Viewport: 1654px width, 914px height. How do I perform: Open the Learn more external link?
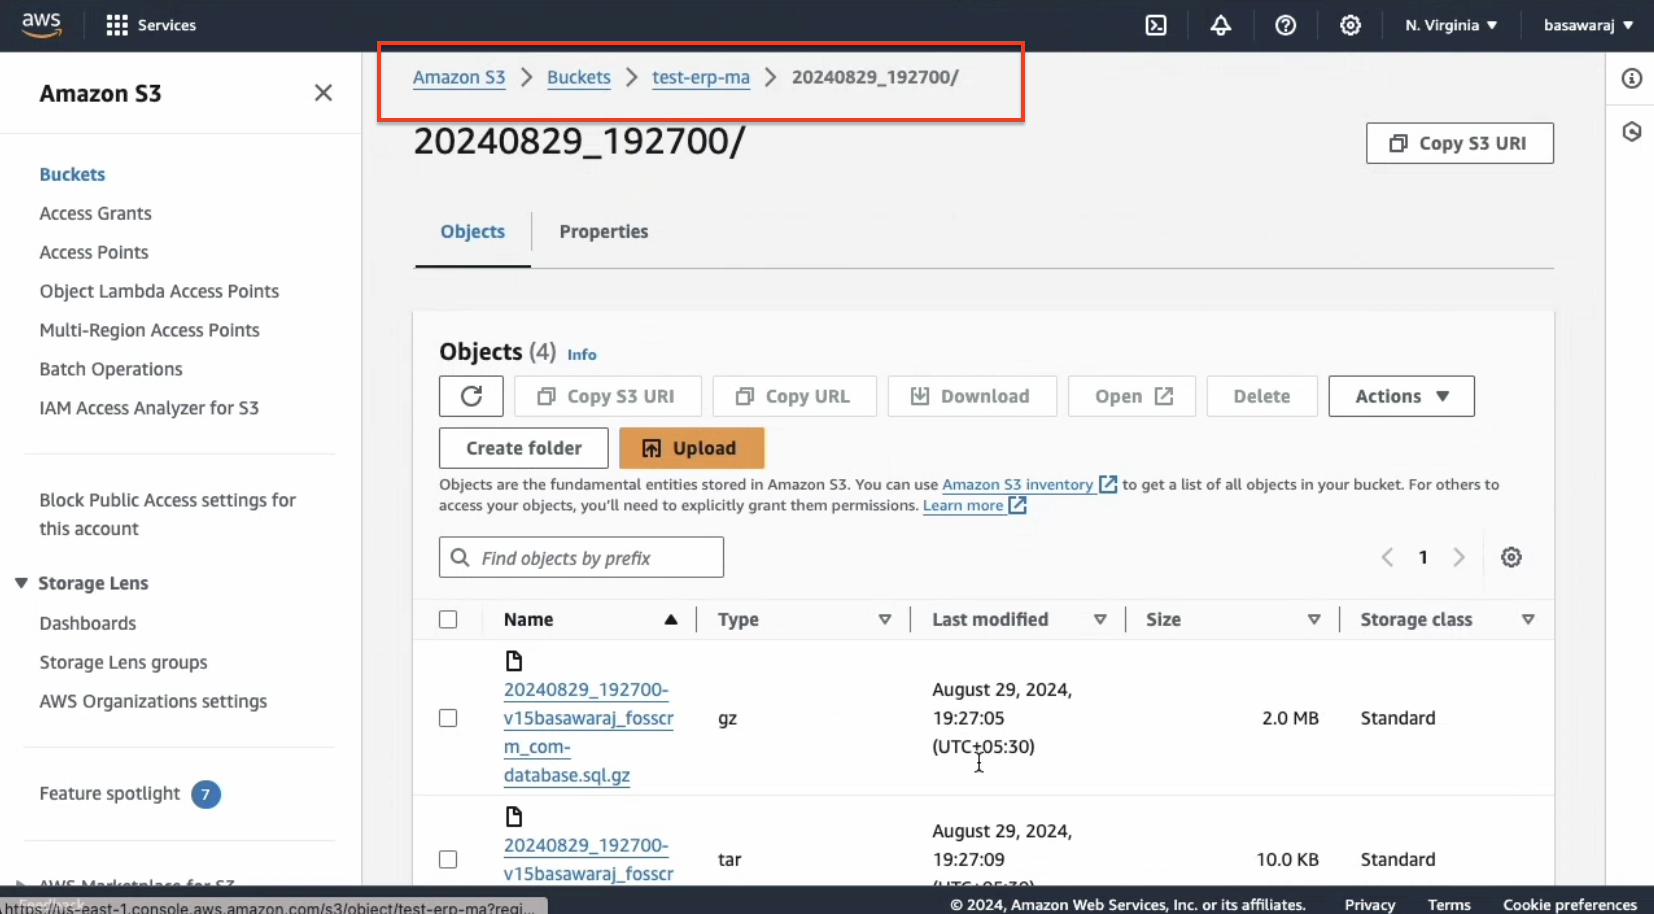[974, 505]
